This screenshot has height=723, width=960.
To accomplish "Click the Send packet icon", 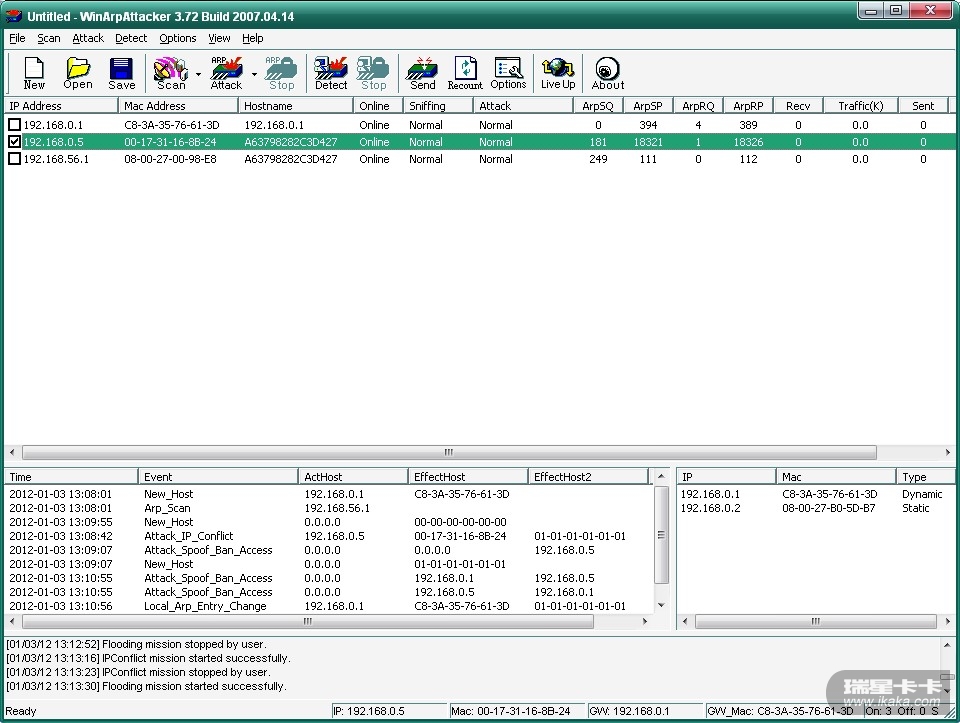I will pos(422,72).
